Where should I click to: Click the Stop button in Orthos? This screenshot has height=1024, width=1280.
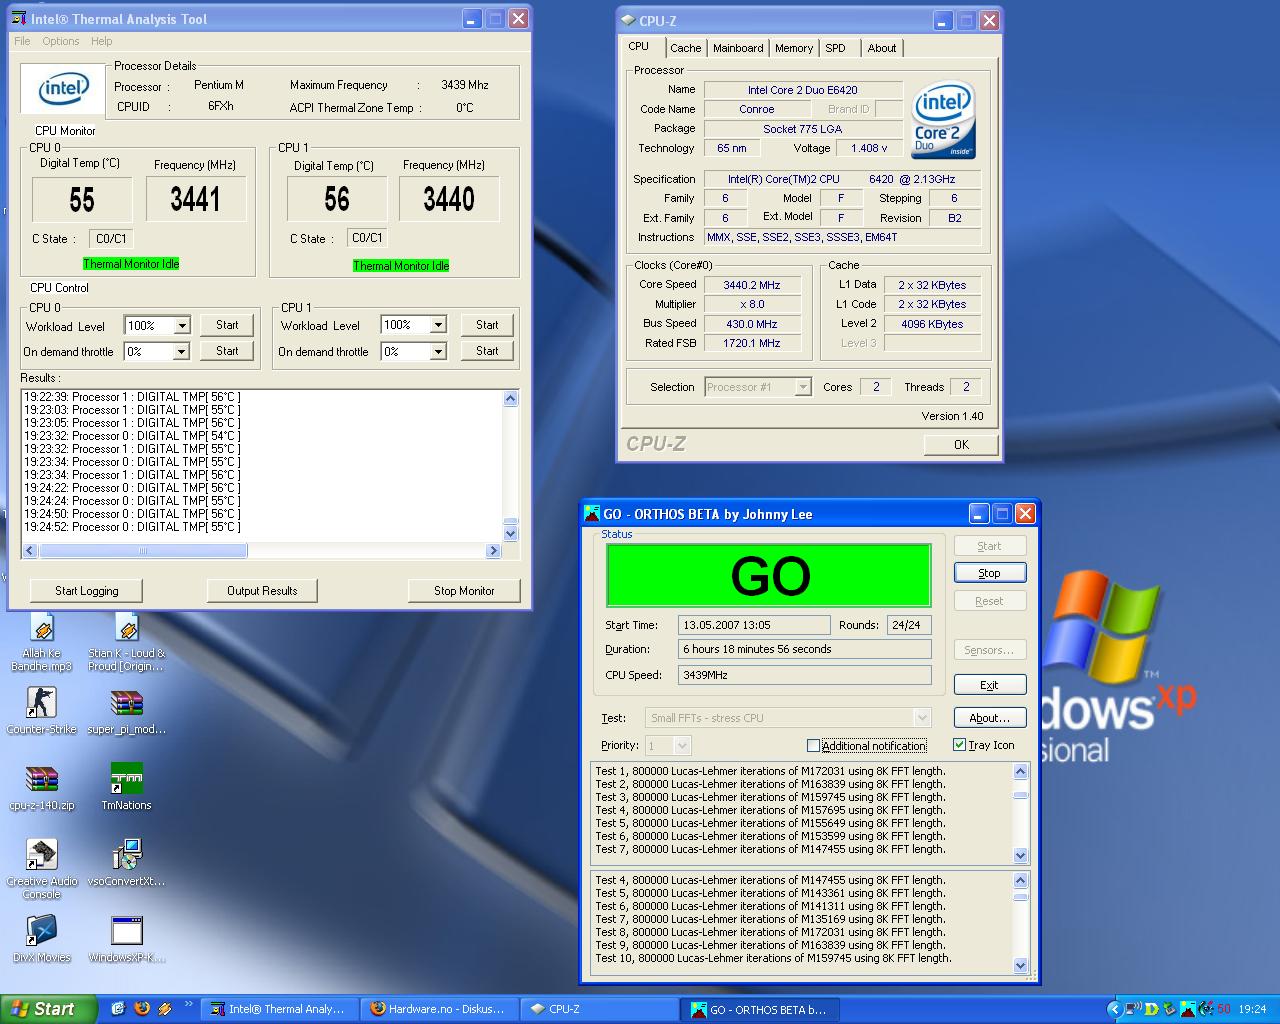tap(989, 573)
